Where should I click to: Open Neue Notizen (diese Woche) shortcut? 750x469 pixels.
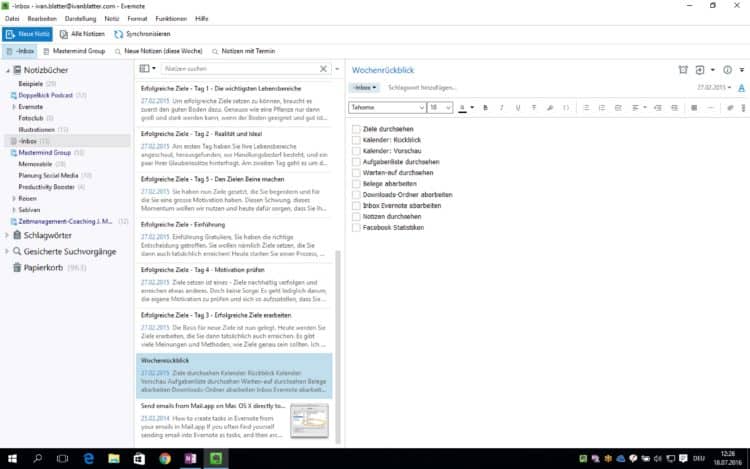[x=158, y=51]
